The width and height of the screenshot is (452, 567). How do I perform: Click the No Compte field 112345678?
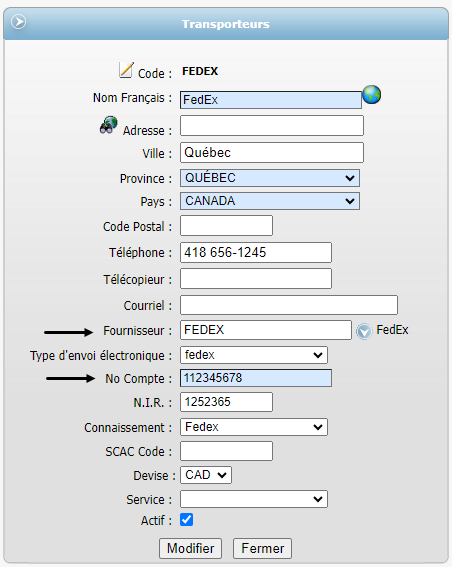(x=256, y=378)
